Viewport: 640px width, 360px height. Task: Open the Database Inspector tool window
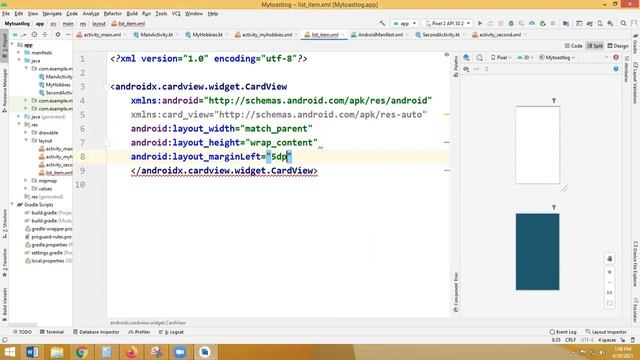(96, 332)
